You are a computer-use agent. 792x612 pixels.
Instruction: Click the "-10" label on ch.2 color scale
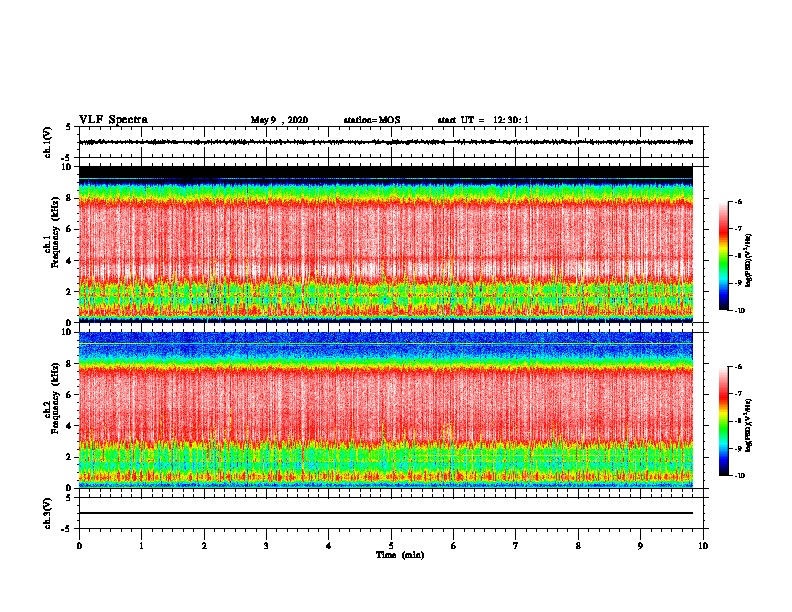pyautogui.click(x=740, y=476)
